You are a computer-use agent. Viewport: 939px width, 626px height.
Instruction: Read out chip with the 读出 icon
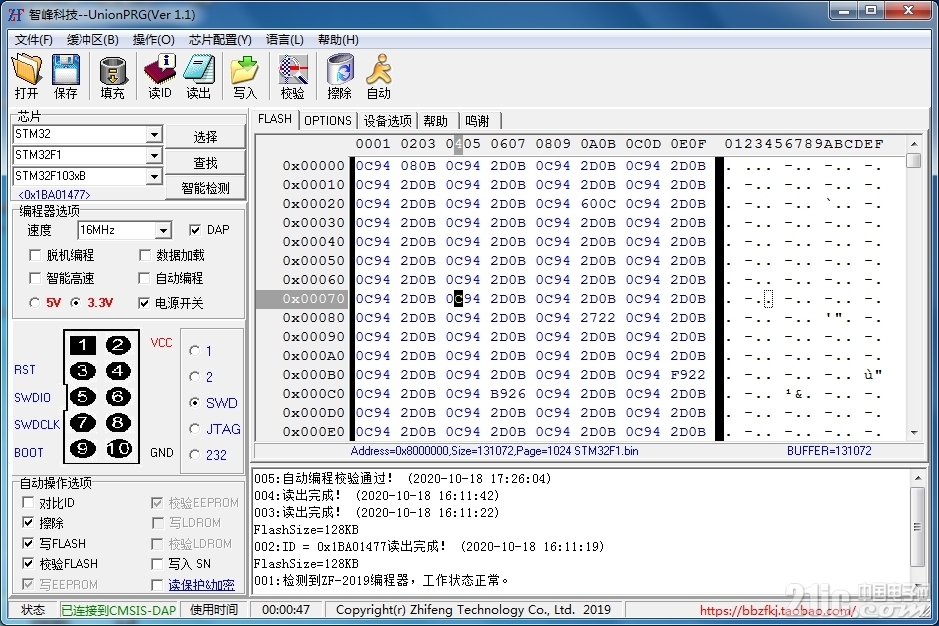(199, 76)
